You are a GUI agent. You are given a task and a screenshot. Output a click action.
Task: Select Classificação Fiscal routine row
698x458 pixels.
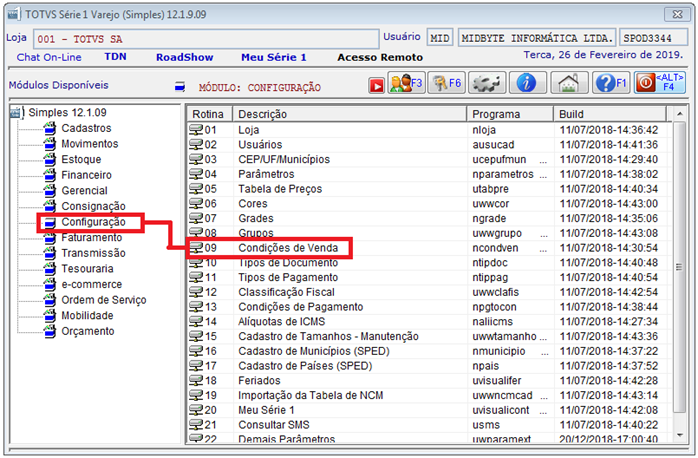[428, 292]
